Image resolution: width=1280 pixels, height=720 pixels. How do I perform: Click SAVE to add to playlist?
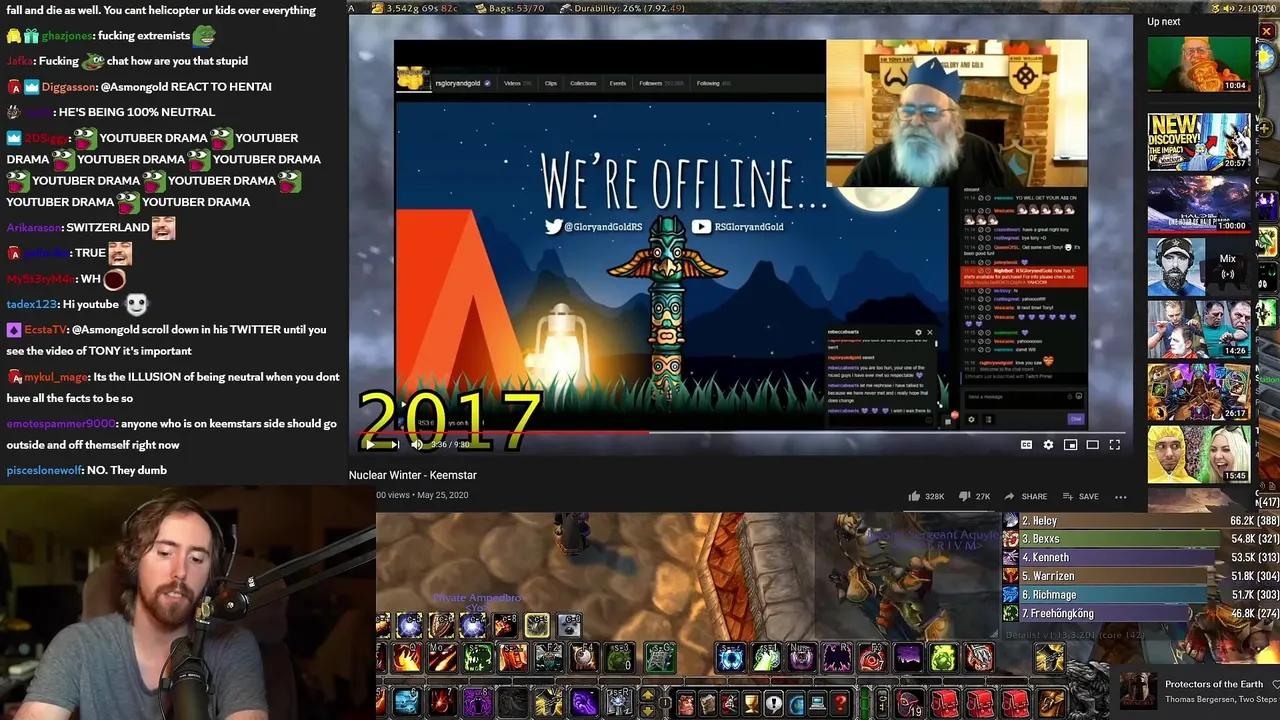(x=1080, y=496)
